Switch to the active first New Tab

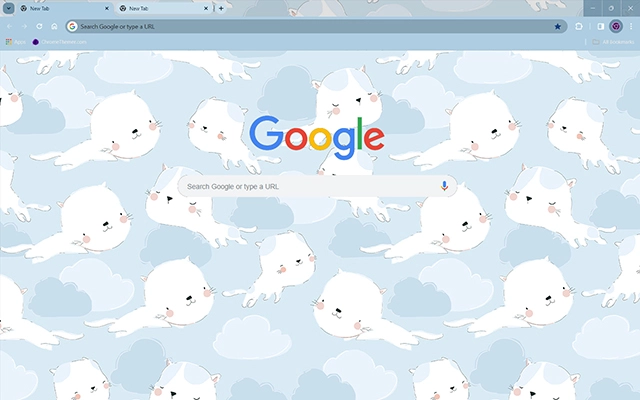64,8
